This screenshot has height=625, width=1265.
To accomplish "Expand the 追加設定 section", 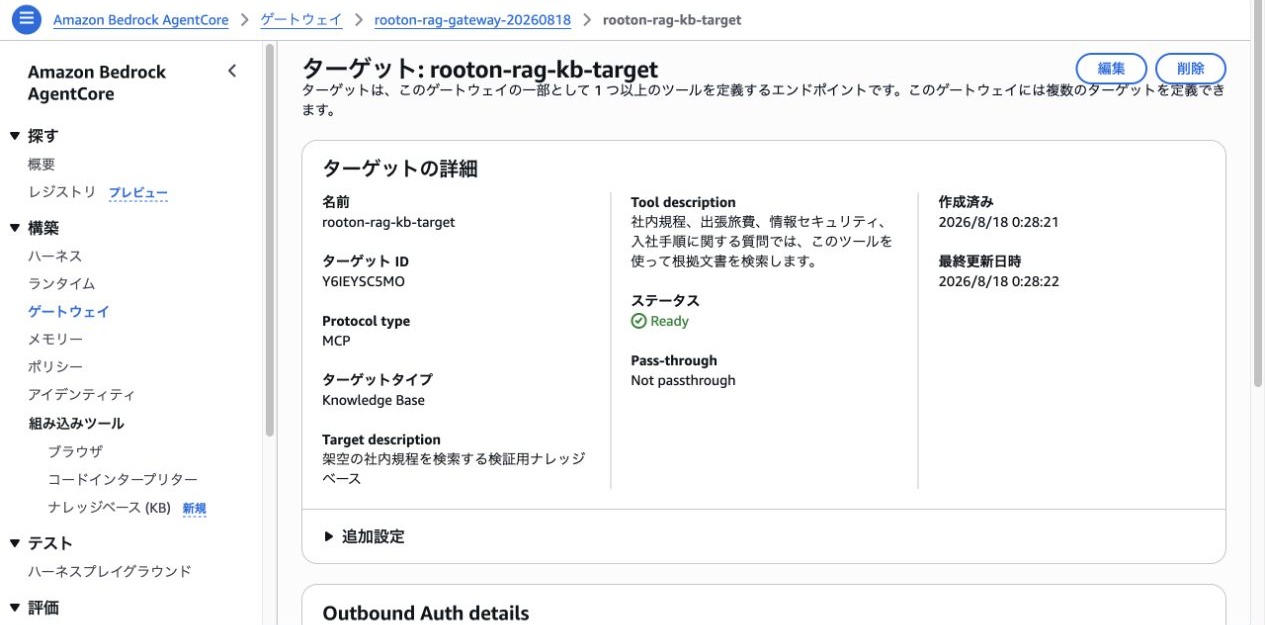I will coord(364,536).
